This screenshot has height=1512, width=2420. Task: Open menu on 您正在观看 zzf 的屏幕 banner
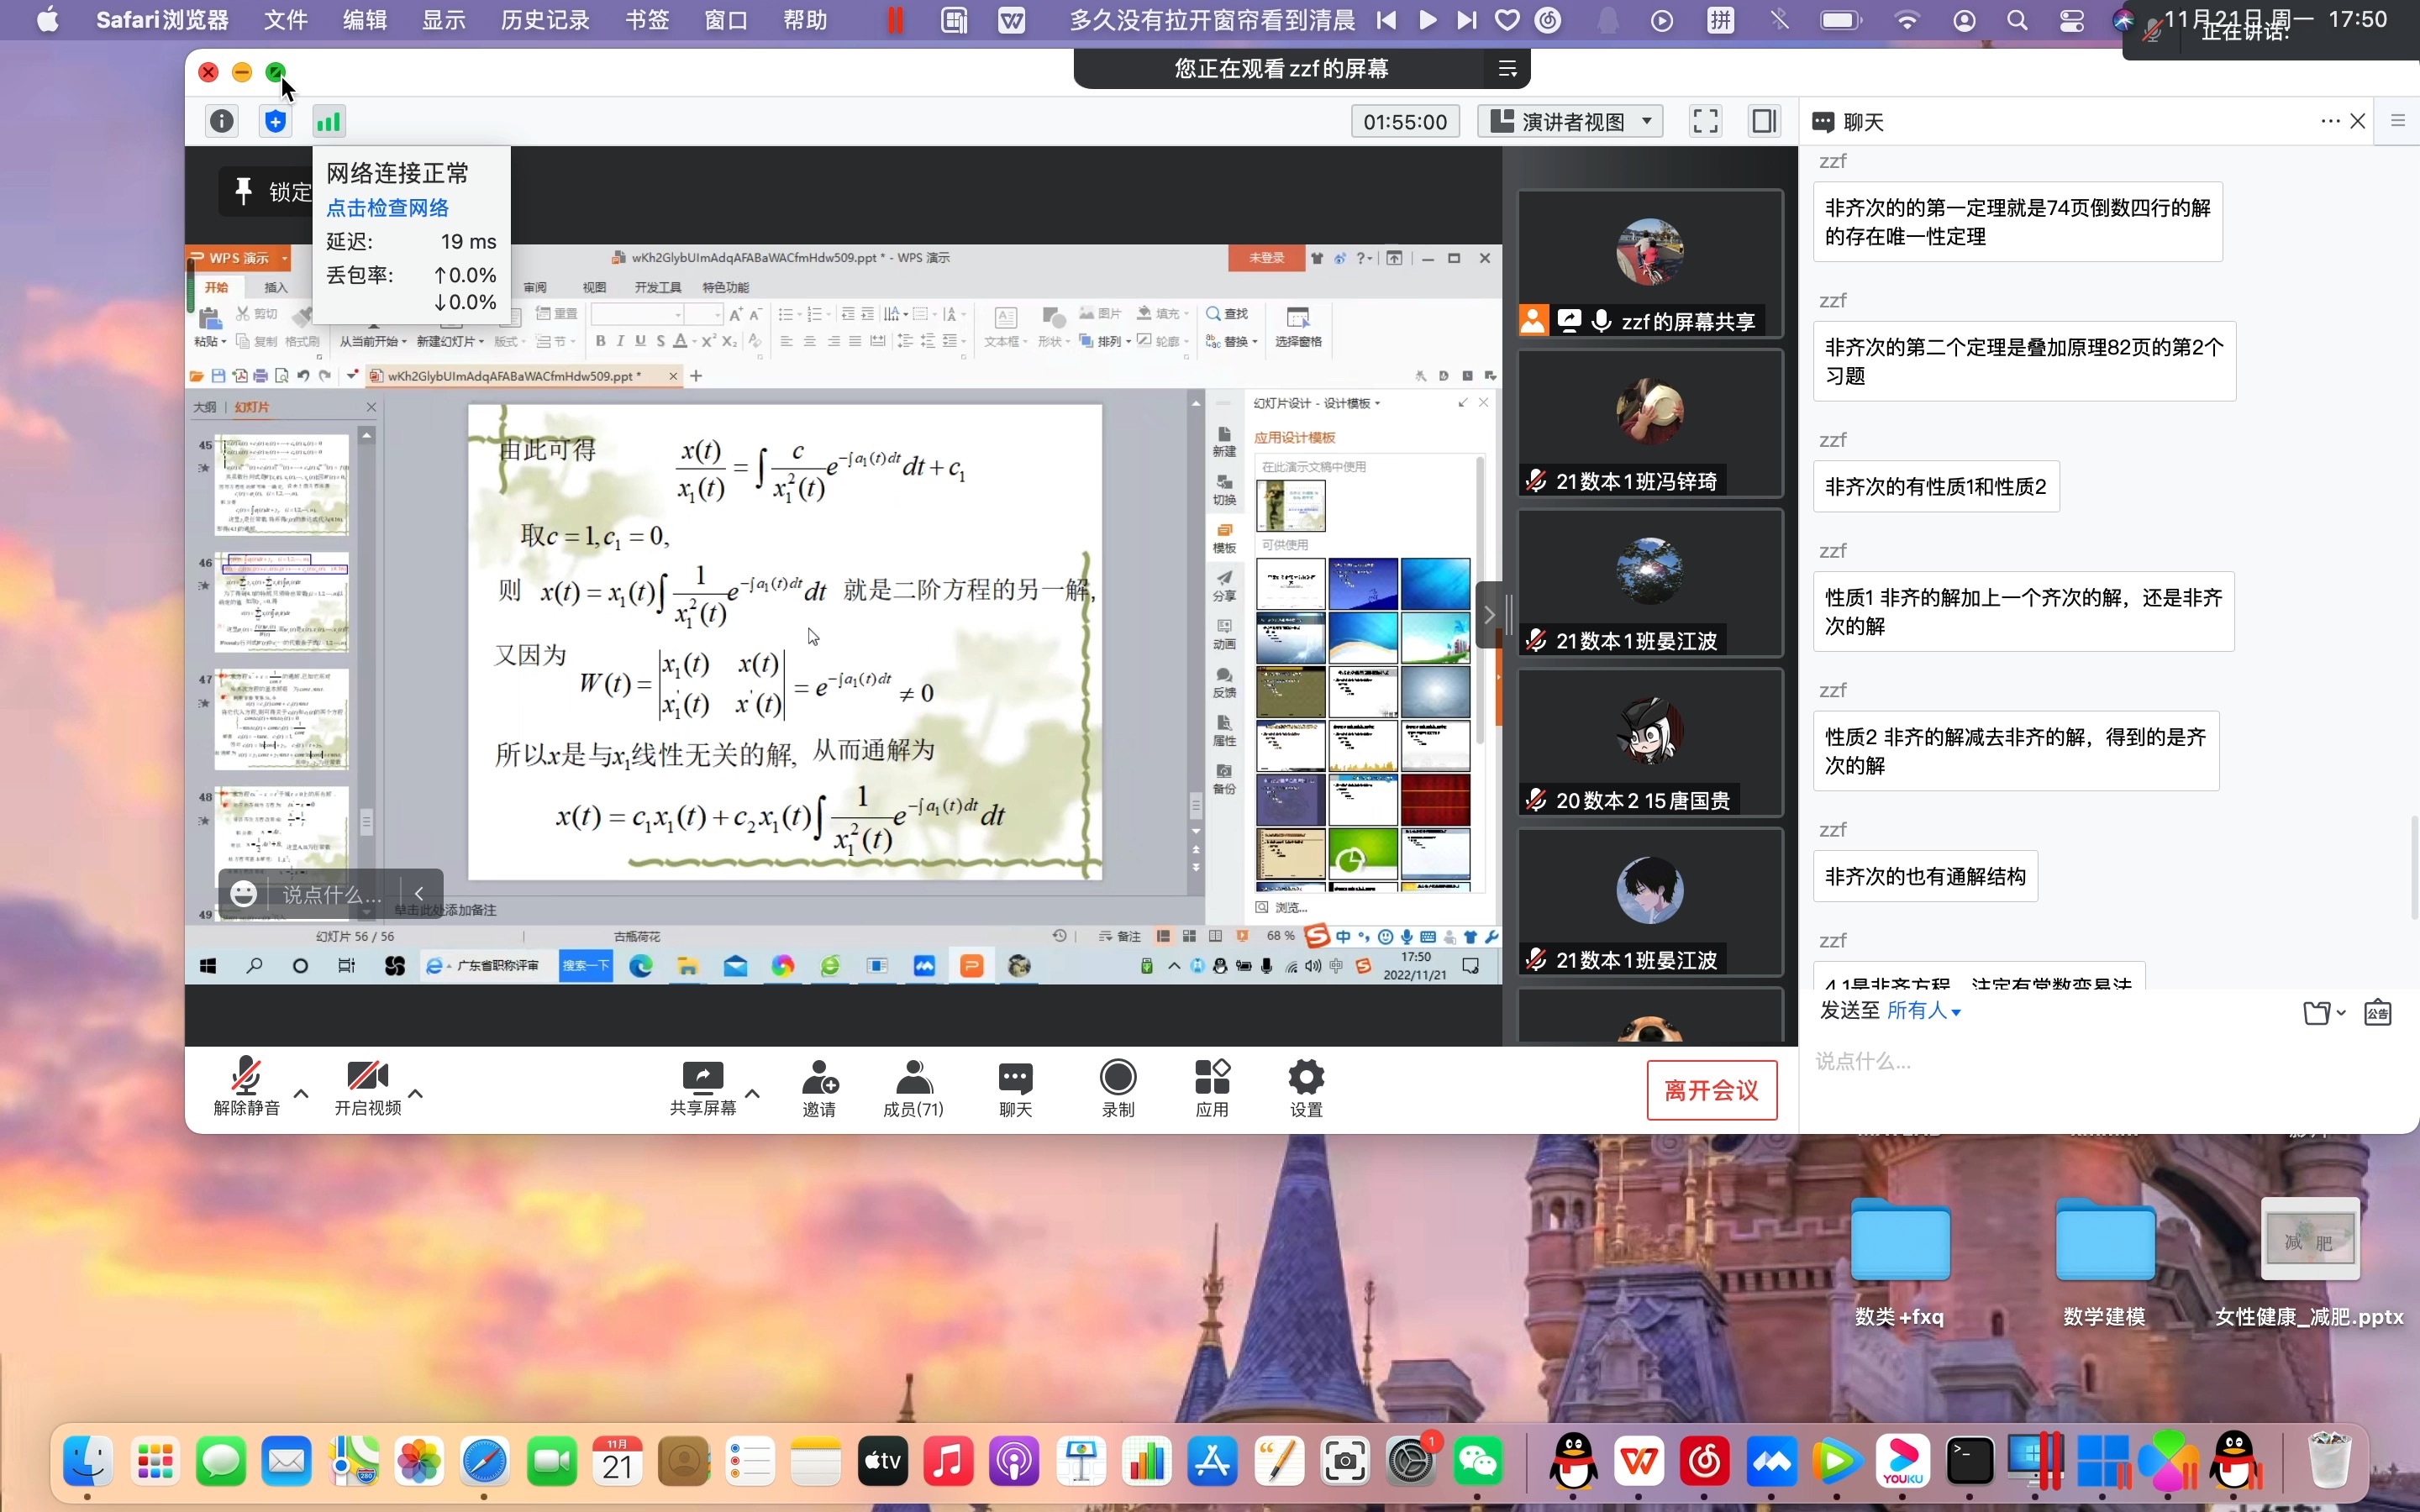pos(1507,68)
